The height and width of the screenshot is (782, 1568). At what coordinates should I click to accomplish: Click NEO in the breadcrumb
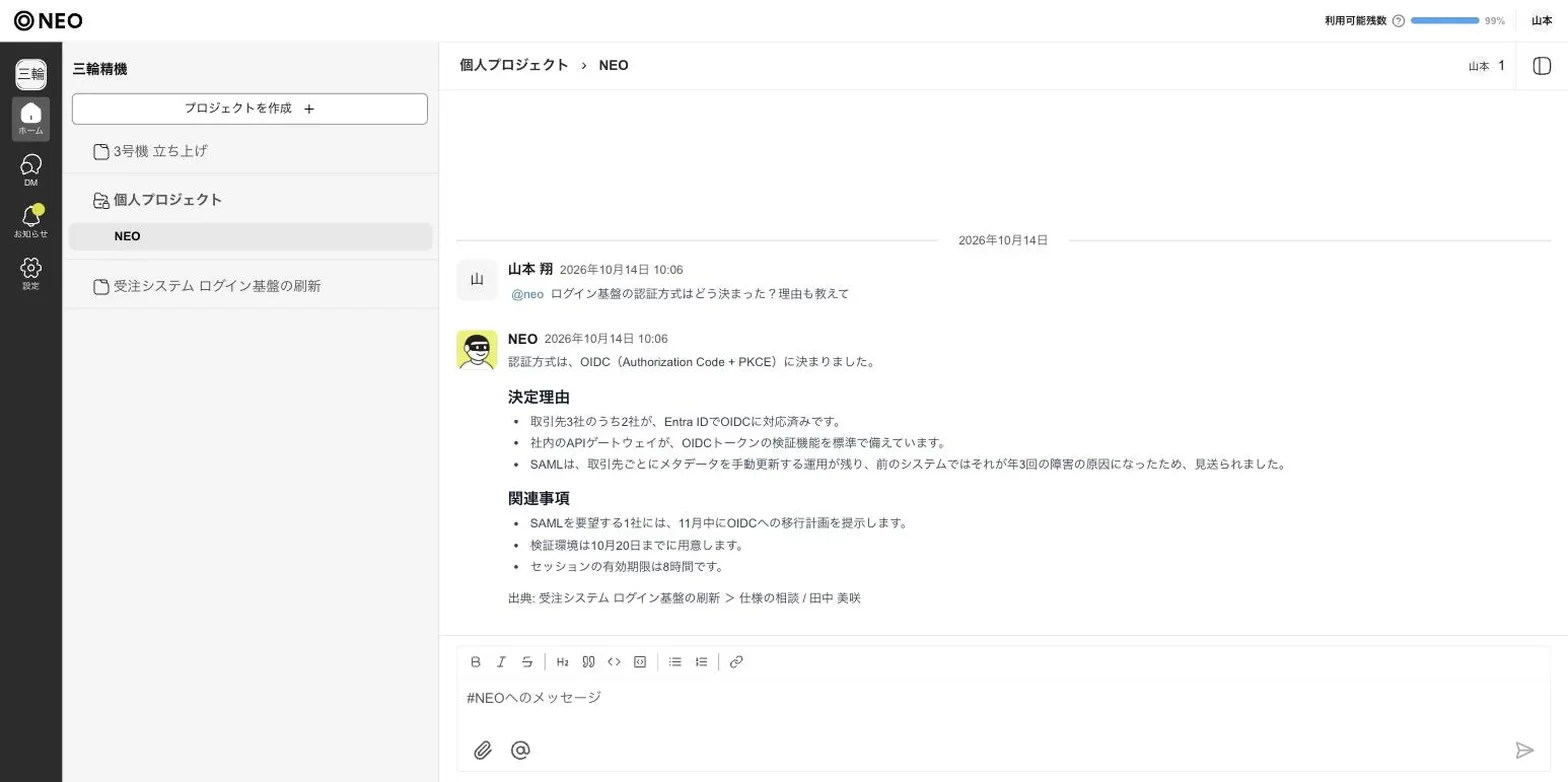pos(613,65)
